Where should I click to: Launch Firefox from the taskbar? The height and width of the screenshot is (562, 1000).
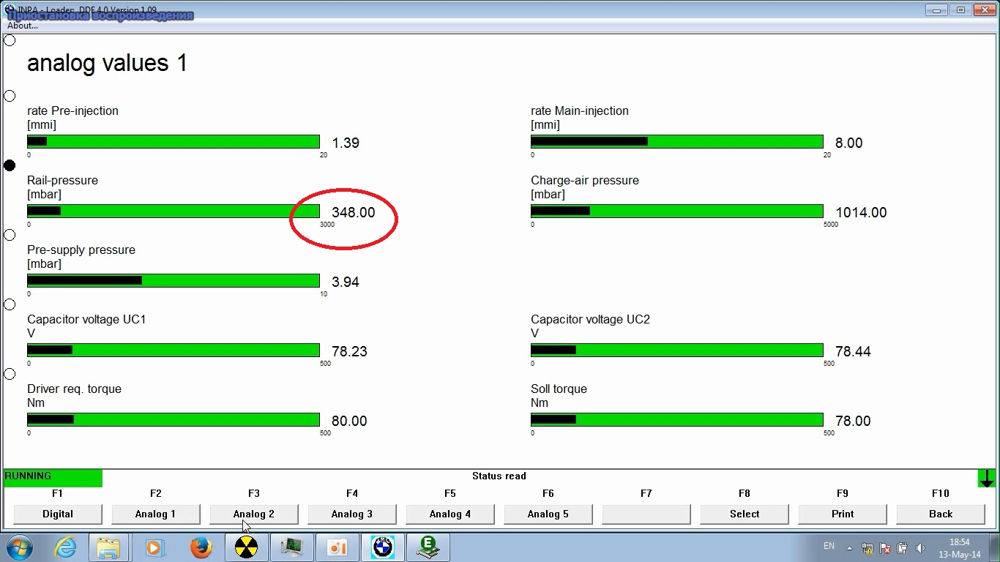pyautogui.click(x=201, y=547)
